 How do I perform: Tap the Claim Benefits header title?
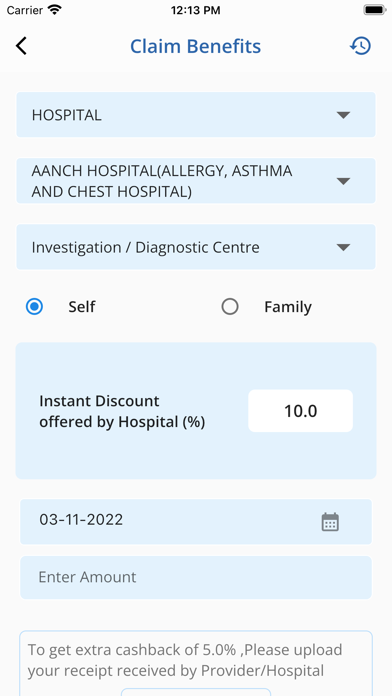tap(195, 46)
